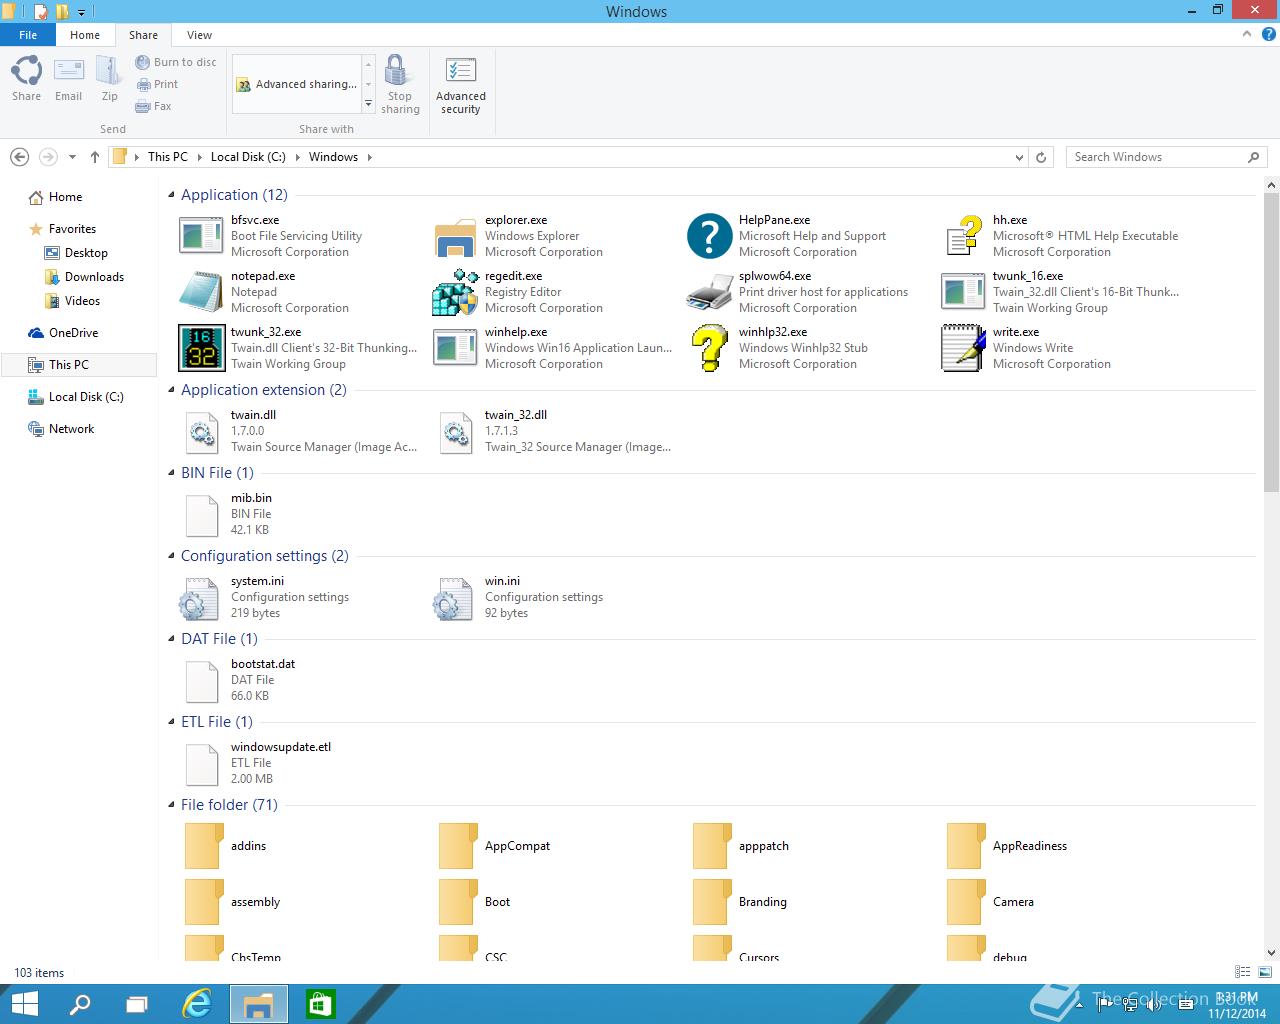Select the twain.dll file icon
This screenshot has width=1280, height=1024.
tap(202, 431)
